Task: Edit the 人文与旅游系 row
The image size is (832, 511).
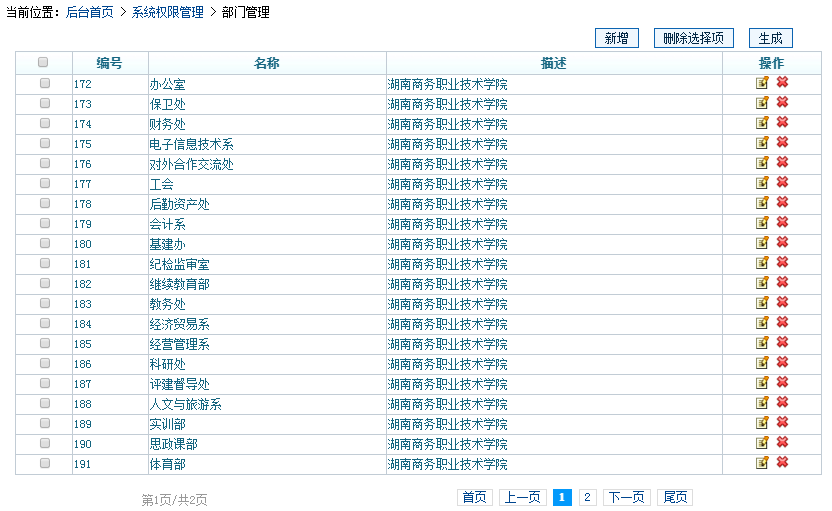Action: coord(762,403)
